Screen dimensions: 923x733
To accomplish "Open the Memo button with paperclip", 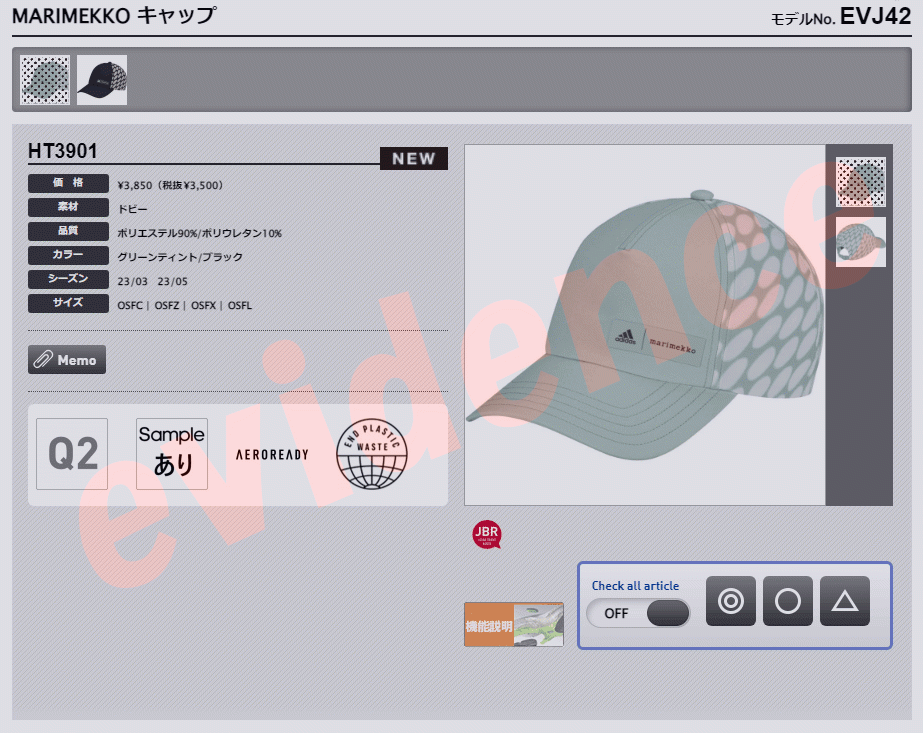I will pos(67,360).
